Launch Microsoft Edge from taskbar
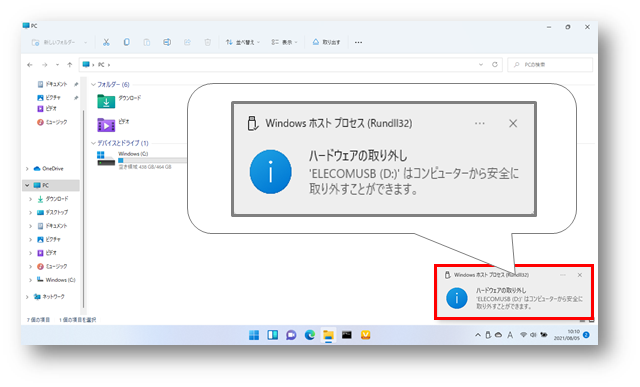The image size is (640, 387). pos(310,335)
